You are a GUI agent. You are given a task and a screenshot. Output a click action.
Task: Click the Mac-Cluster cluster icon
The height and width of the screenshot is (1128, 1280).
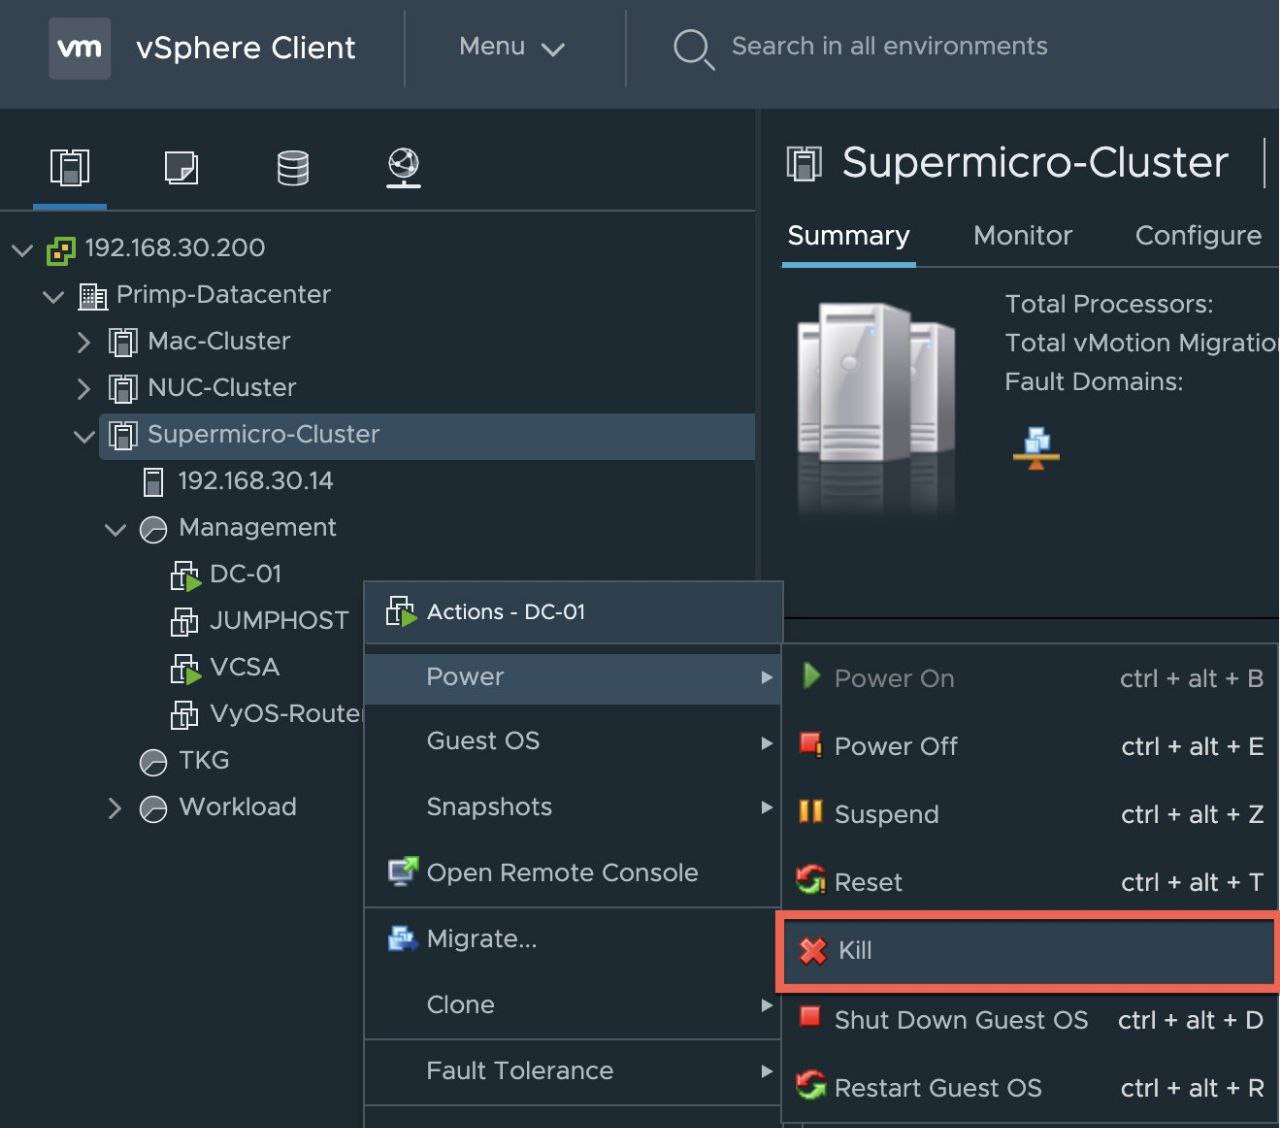coord(123,342)
